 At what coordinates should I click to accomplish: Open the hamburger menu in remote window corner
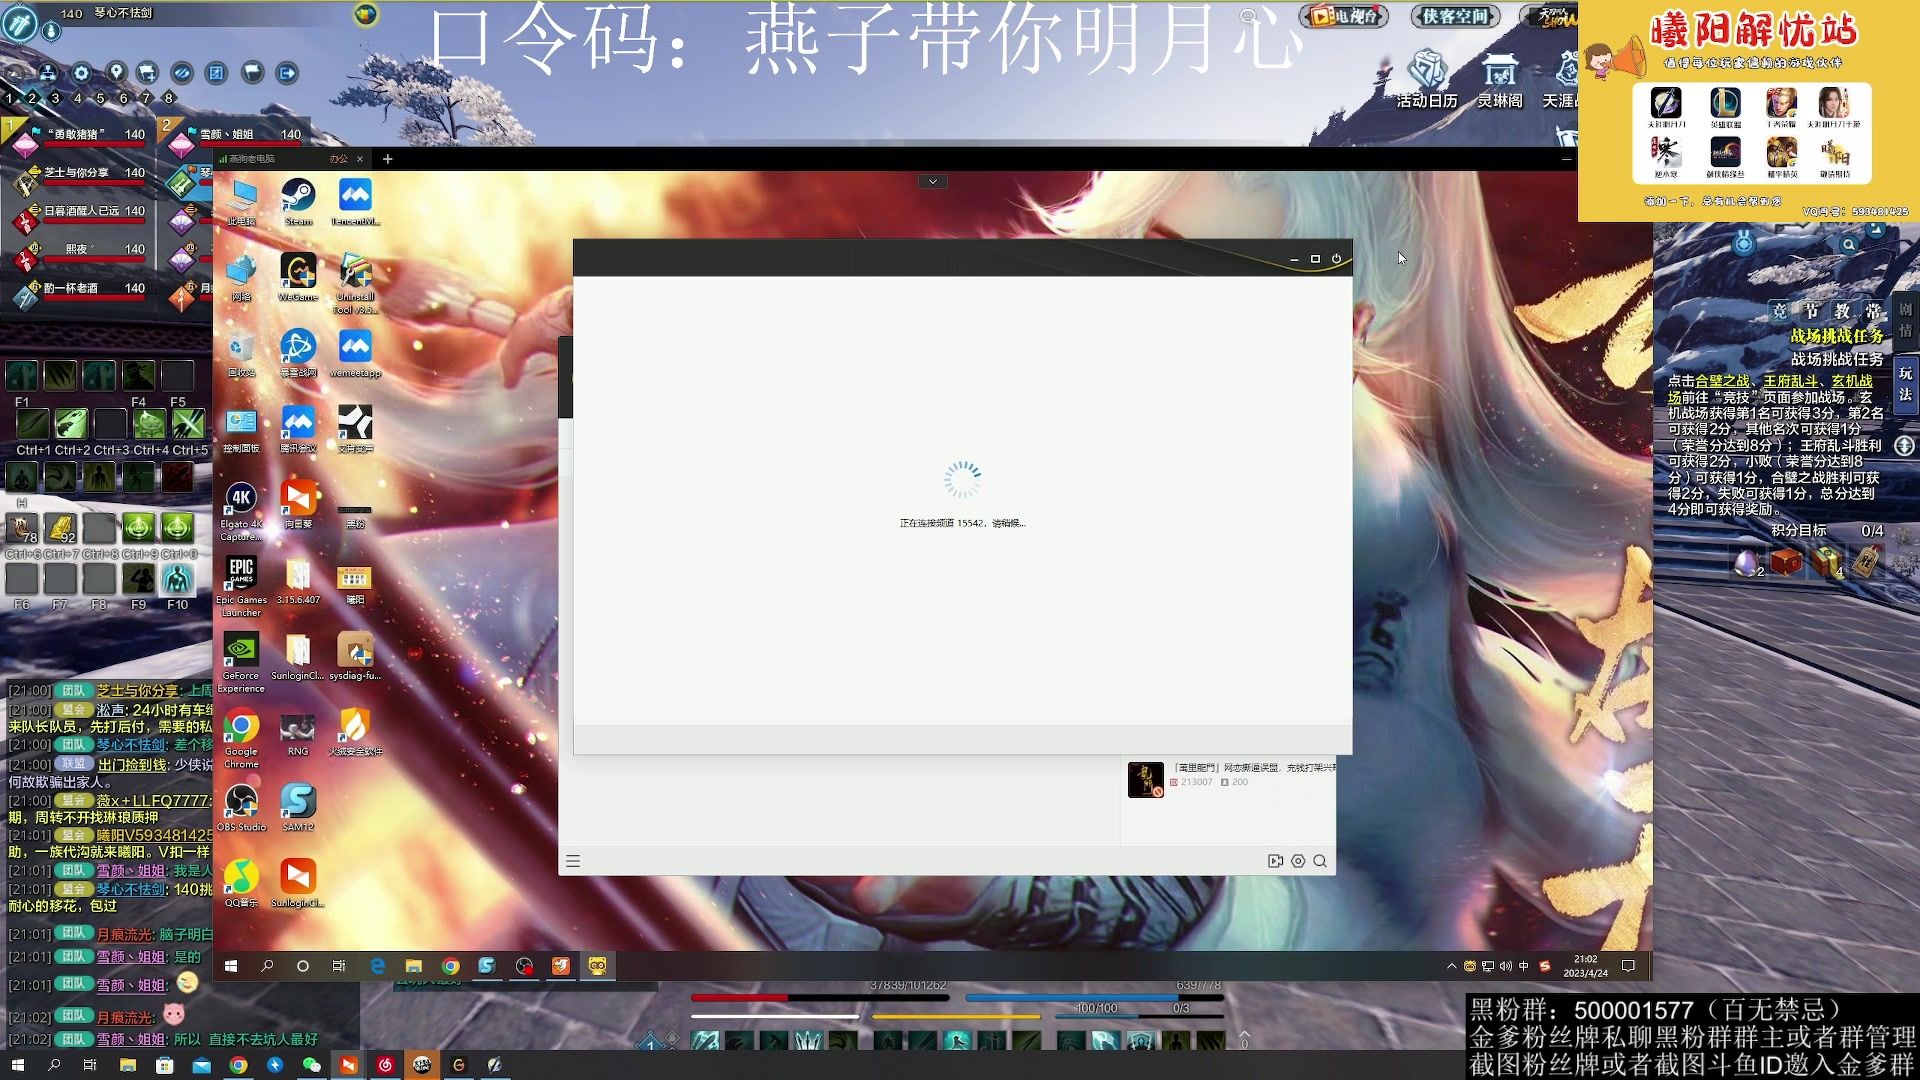(x=573, y=860)
